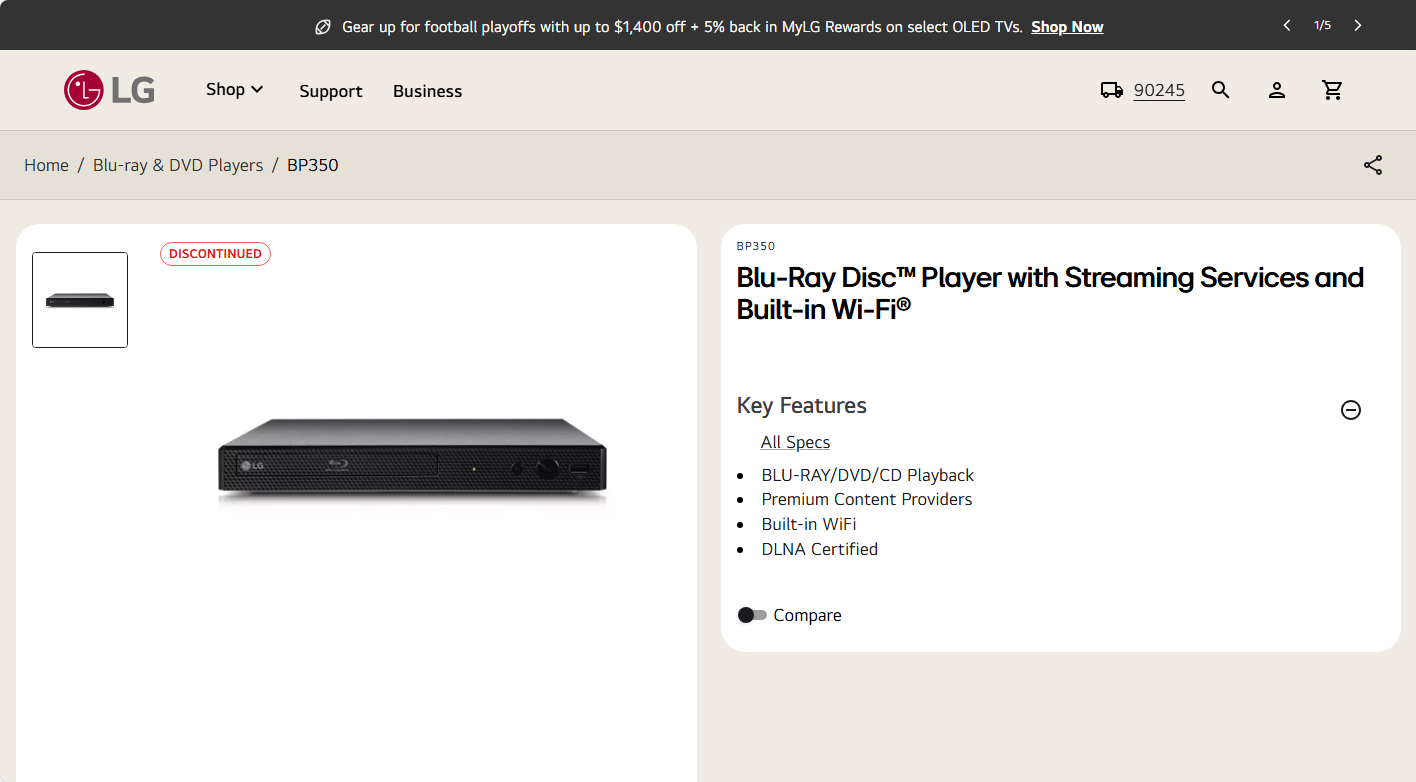Open Blu-ray & DVD Players breadcrumb
This screenshot has height=782, width=1416.
pos(178,165)
